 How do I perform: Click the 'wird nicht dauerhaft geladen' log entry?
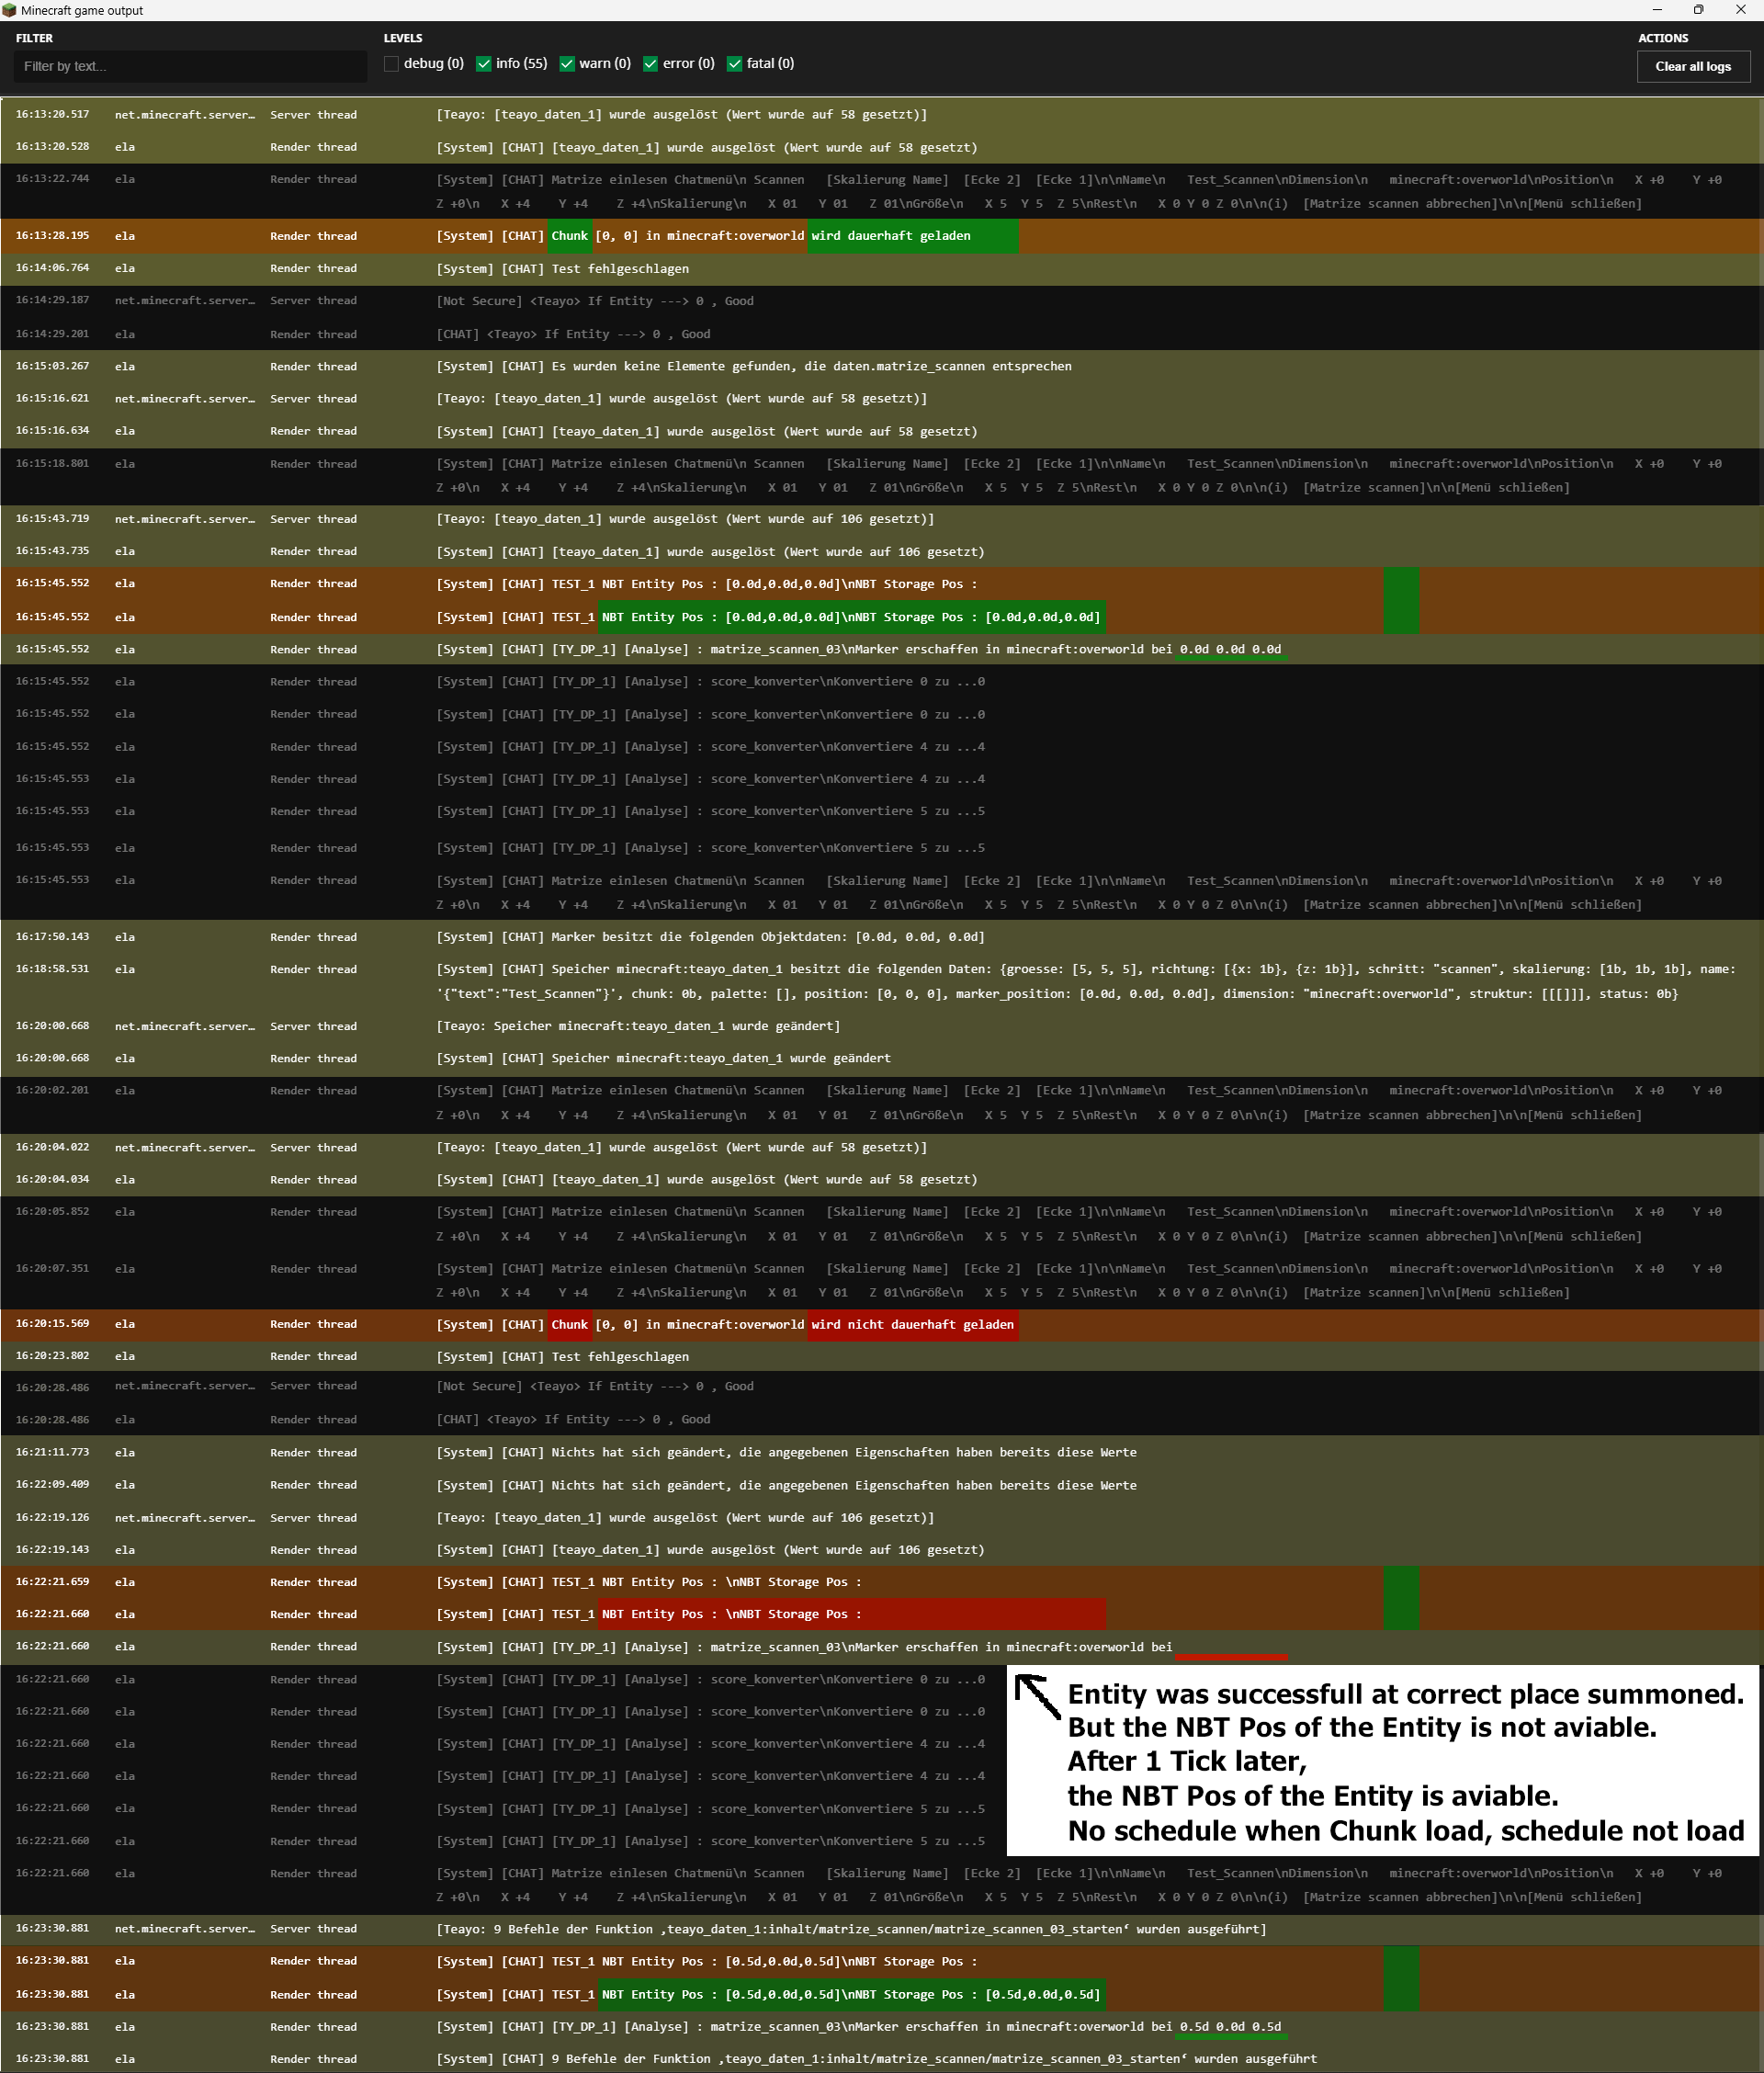[912, 1324]
